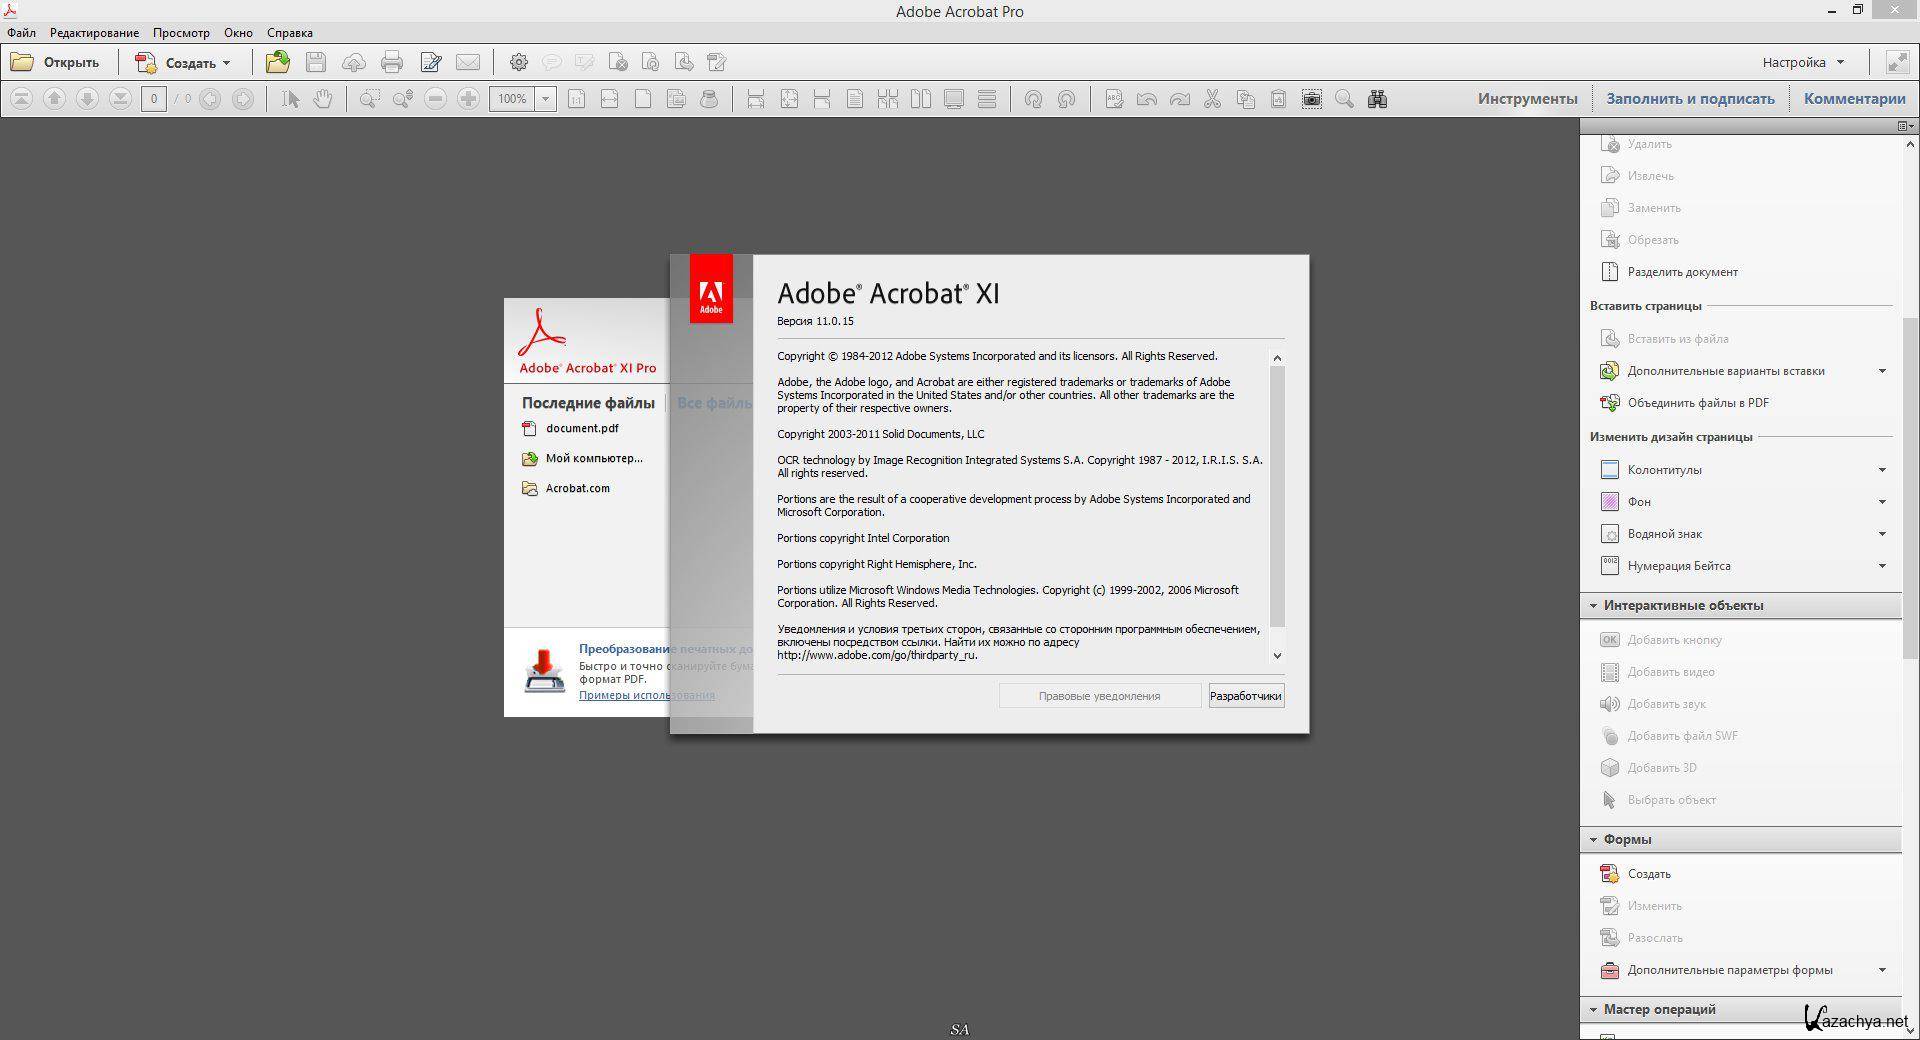Image resolution: width=1920 pixels, height=1040 pixels.
Task: Click the tools pane options menu icon
Action: 1906,126
